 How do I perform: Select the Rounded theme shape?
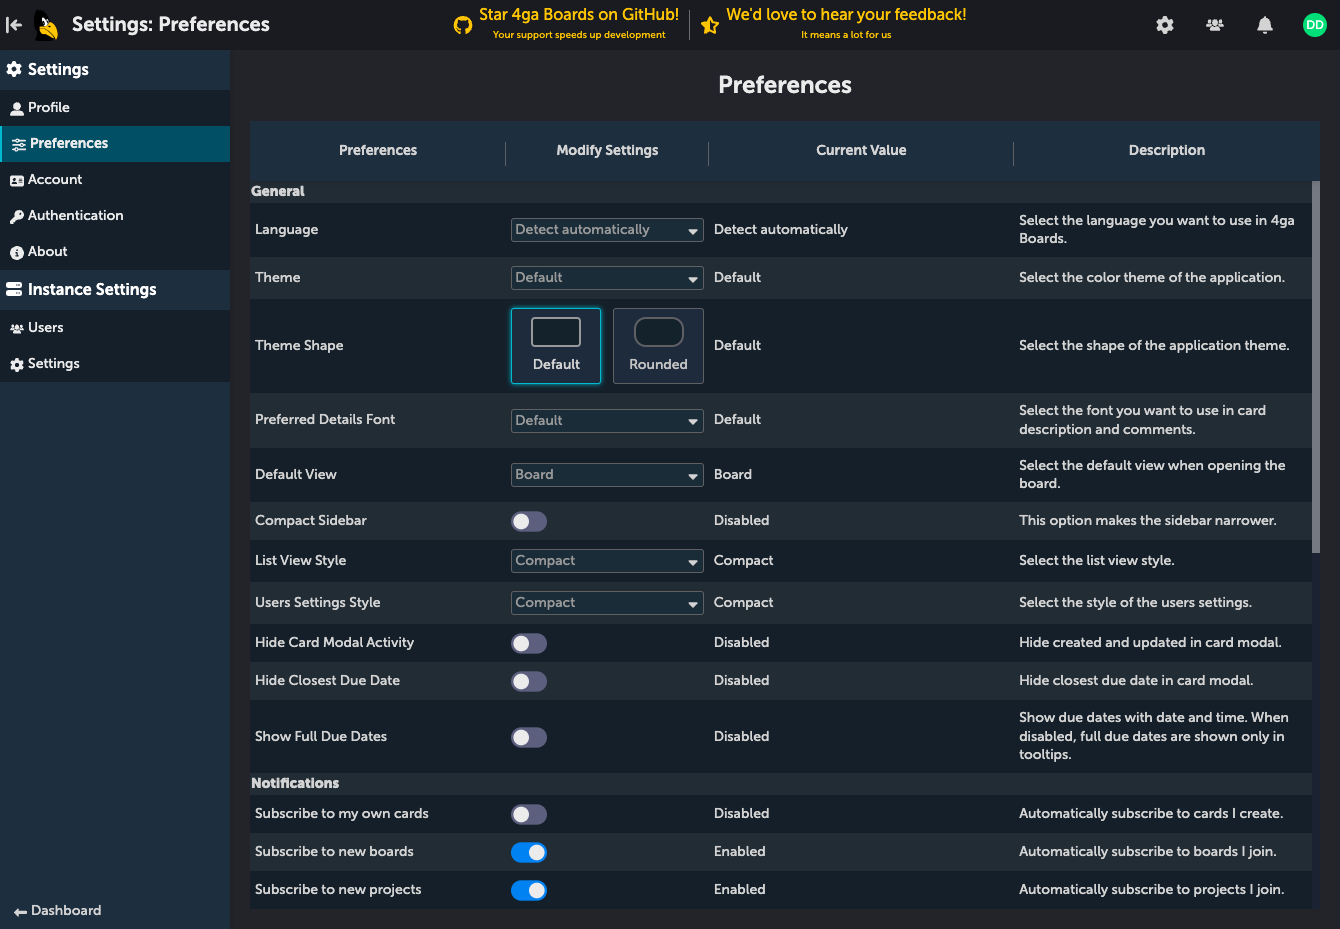658,346
